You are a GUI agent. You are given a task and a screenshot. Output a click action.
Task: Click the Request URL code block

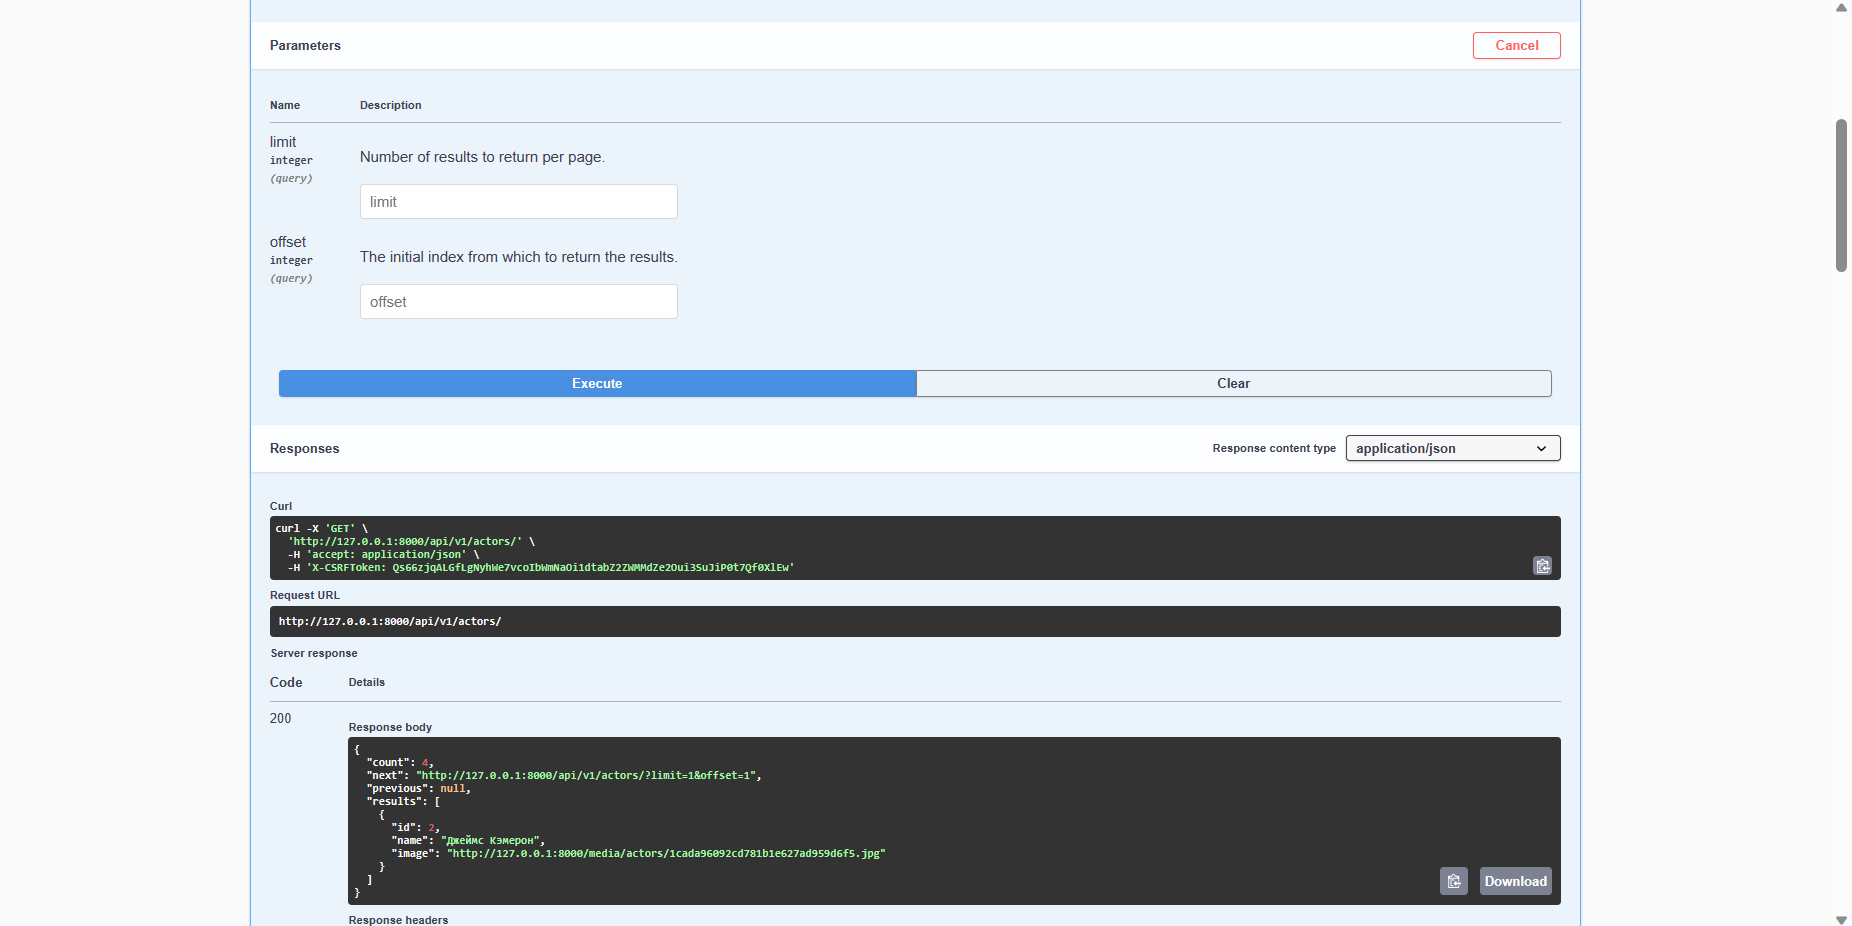[914, 621]
